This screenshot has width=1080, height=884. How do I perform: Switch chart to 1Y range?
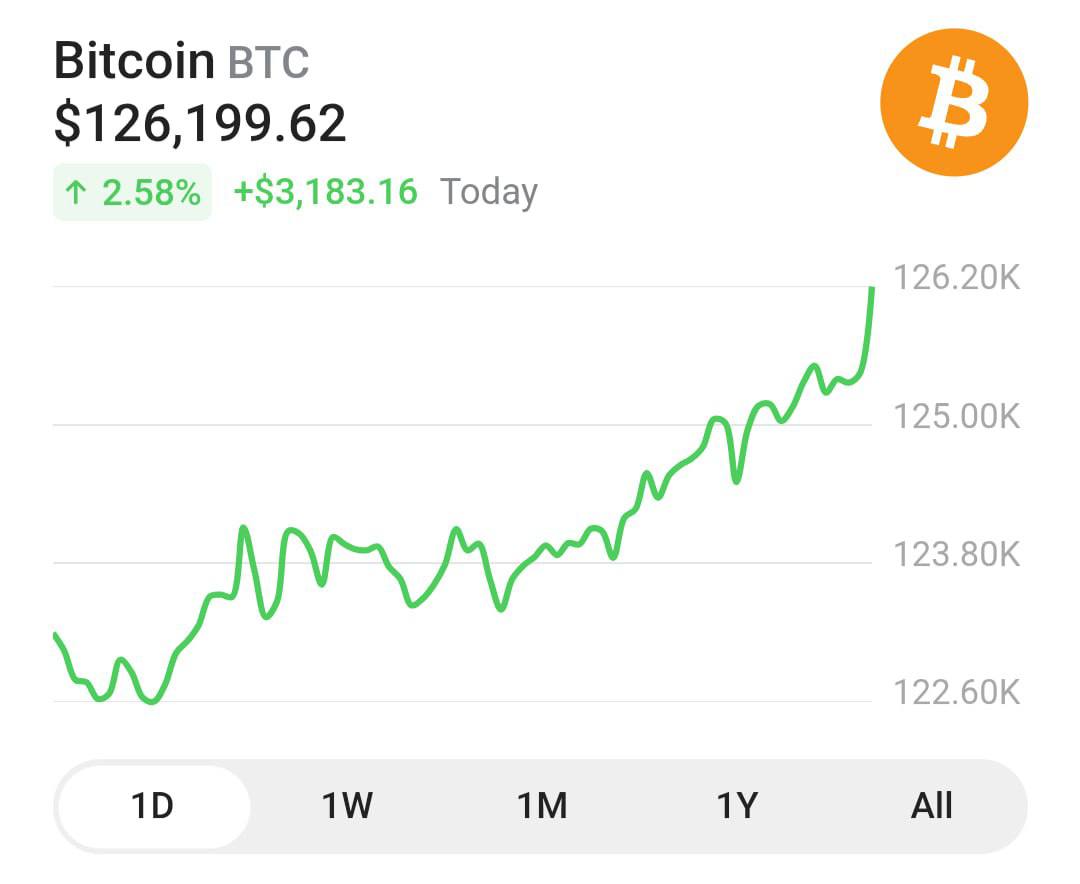(x=737, y=805)
